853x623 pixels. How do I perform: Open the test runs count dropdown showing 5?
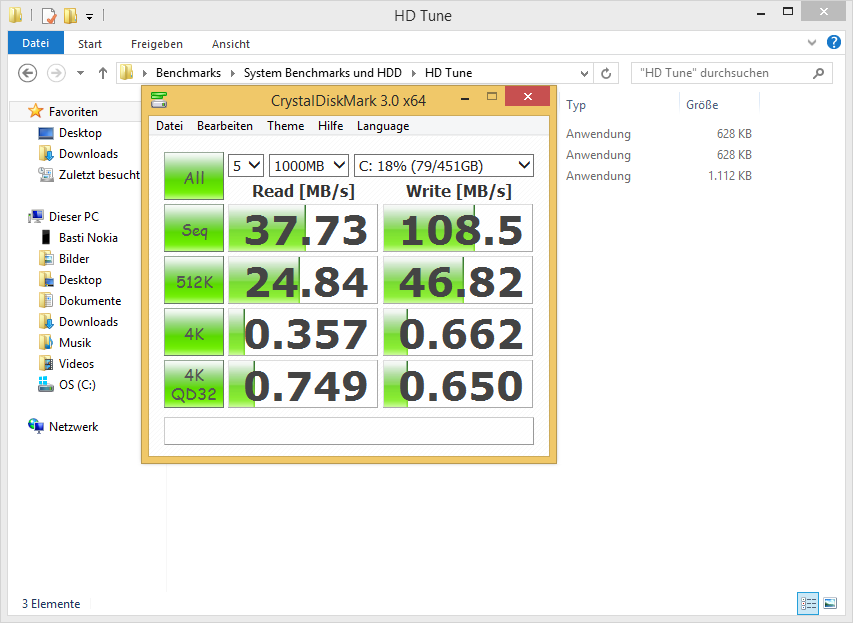(x=246, y=165)
